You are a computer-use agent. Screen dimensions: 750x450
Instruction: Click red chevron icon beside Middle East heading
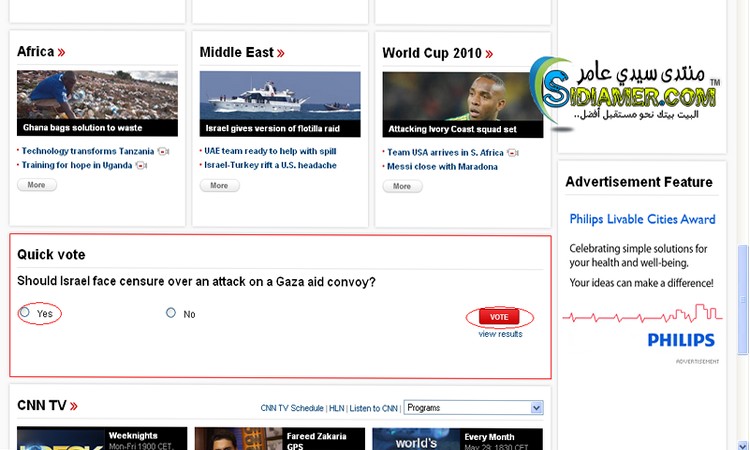click(281, 53)
